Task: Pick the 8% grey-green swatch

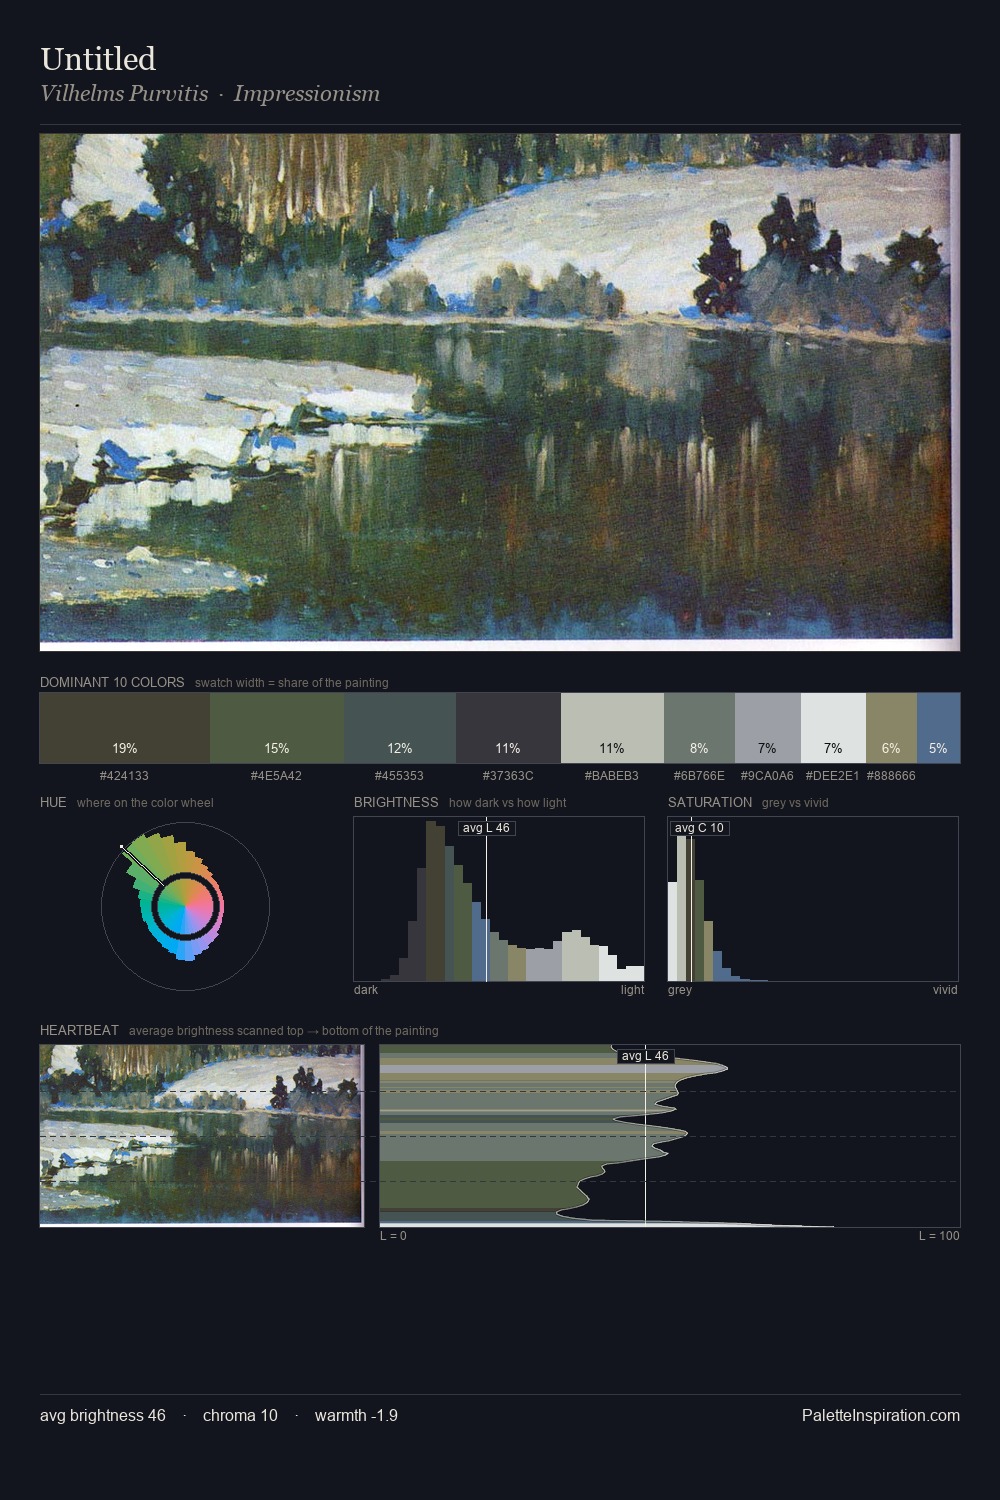Action: (699, 728)
